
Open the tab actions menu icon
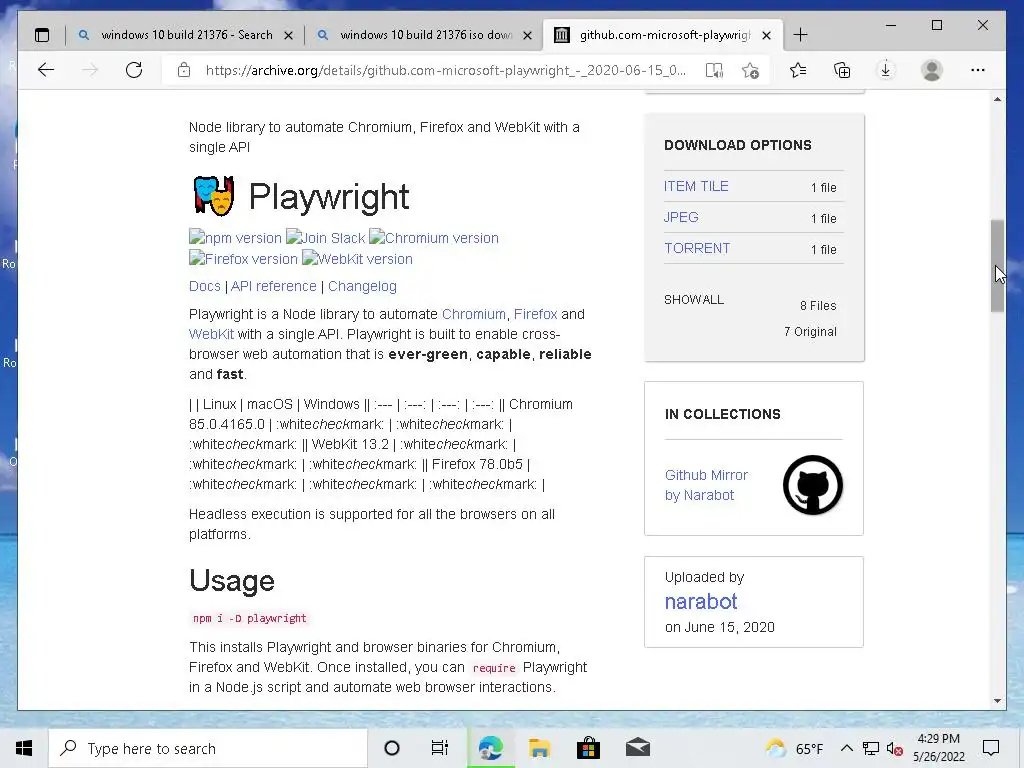tap(42, 35)
